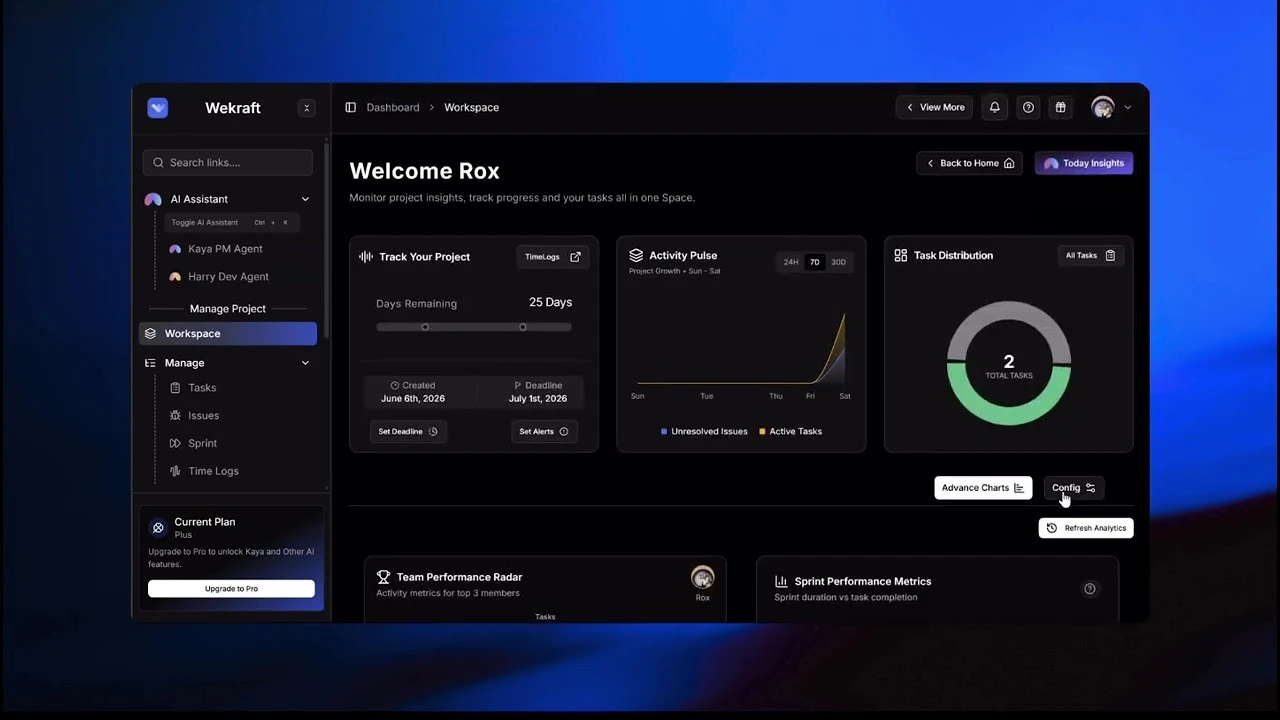Open Advance Charts
The image size is (1280, 720).
tap(983, 488)
